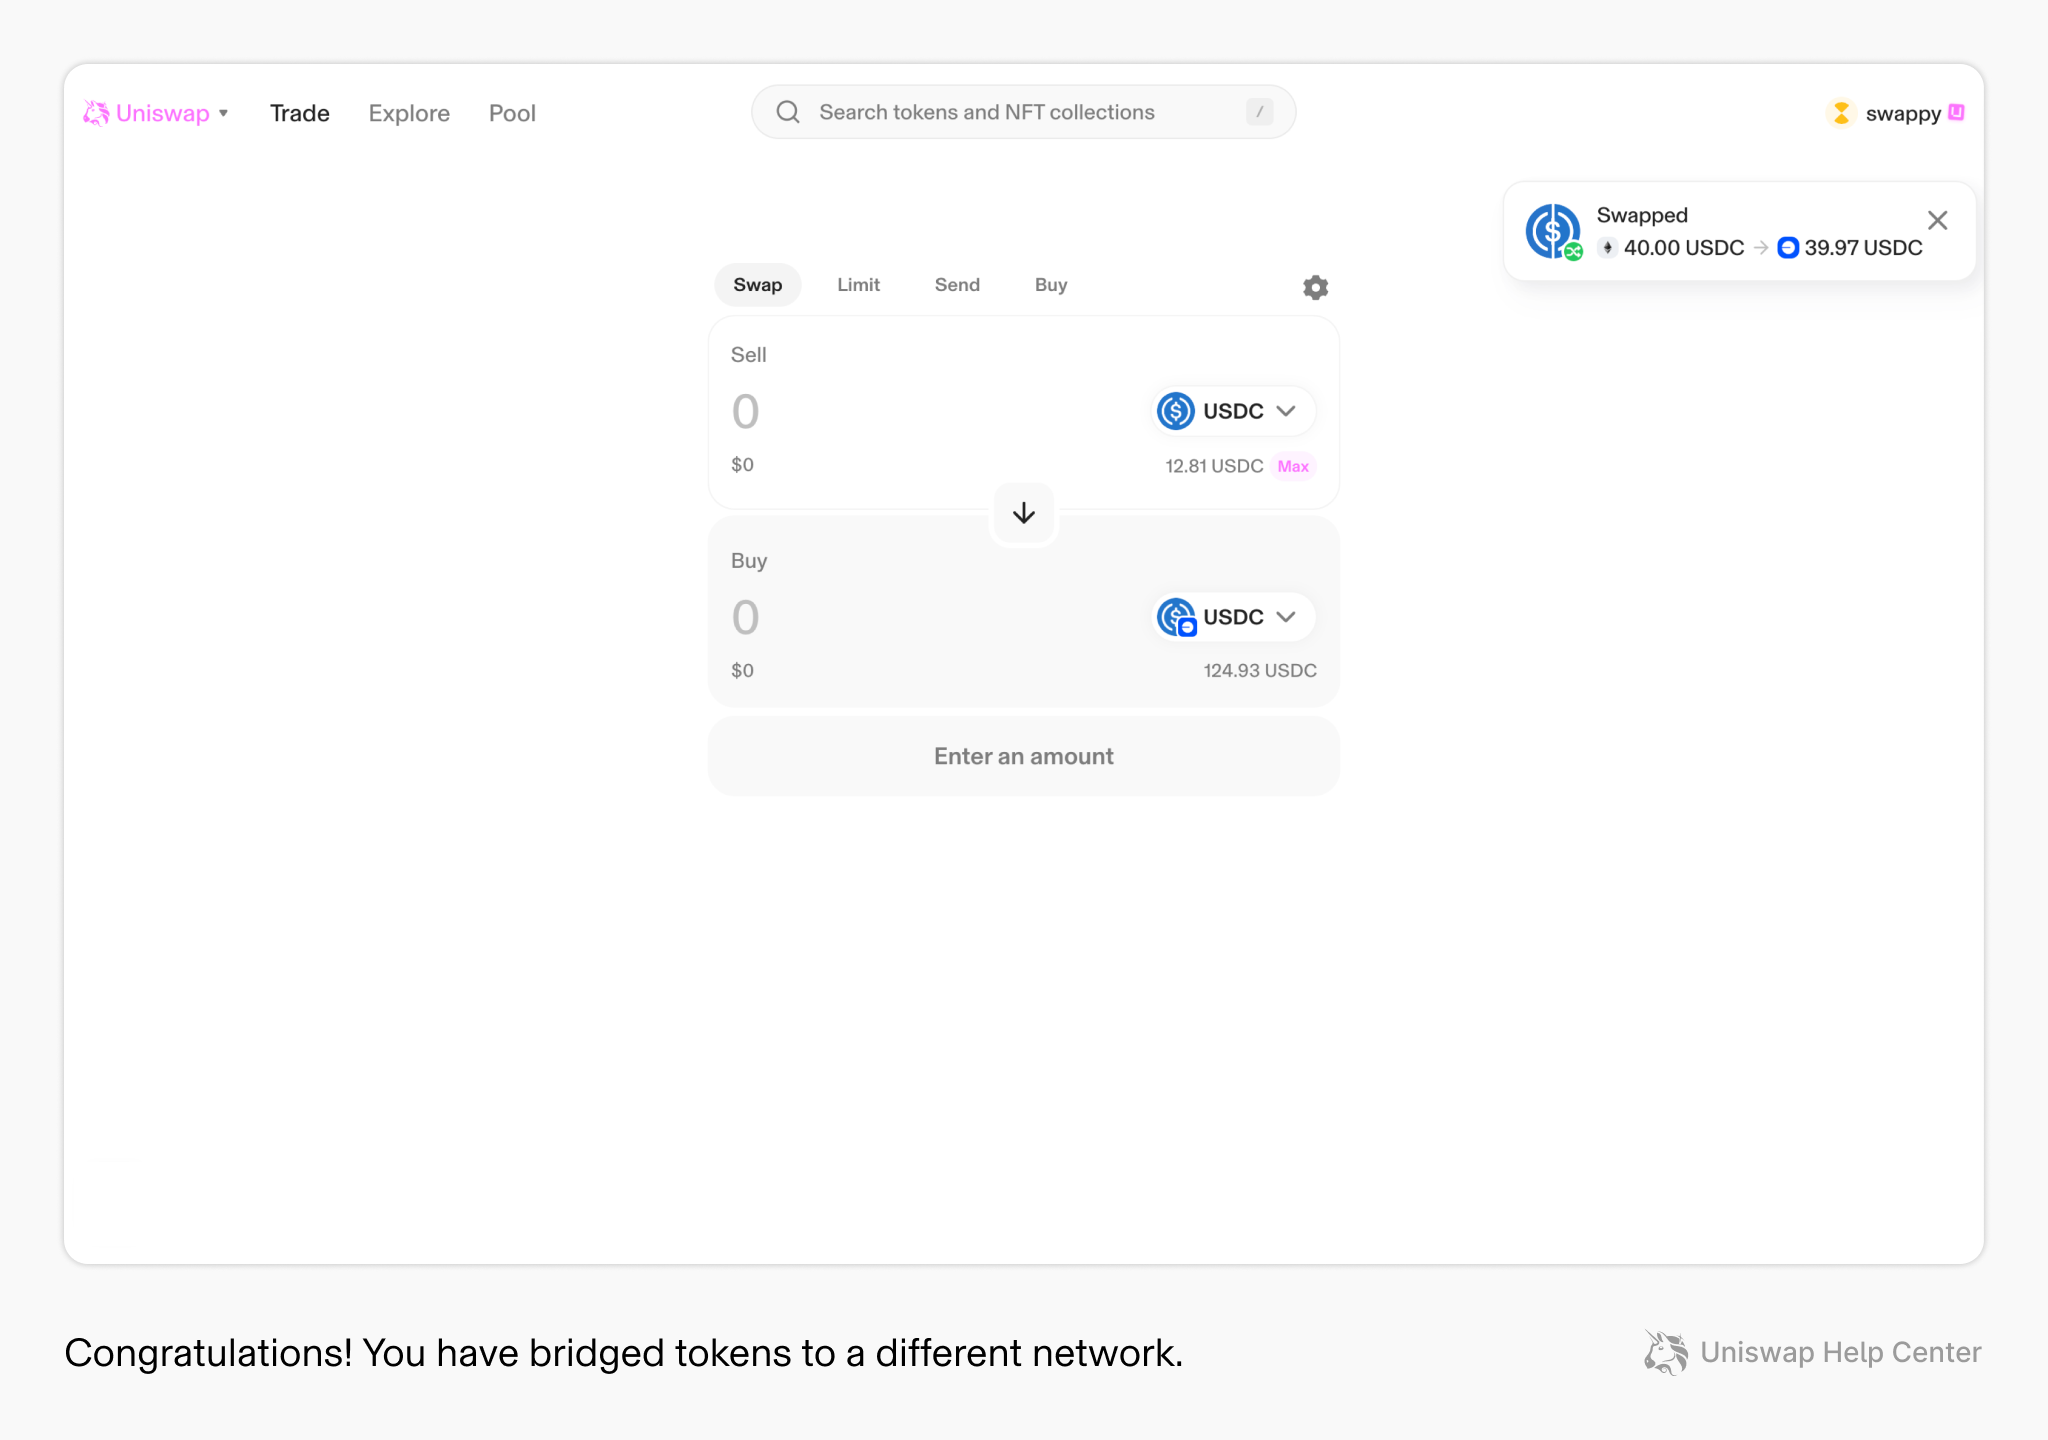Click the 39.97 USDC amount in notification
This screenshot has width=2048, height=1440.
point(1863,248)
